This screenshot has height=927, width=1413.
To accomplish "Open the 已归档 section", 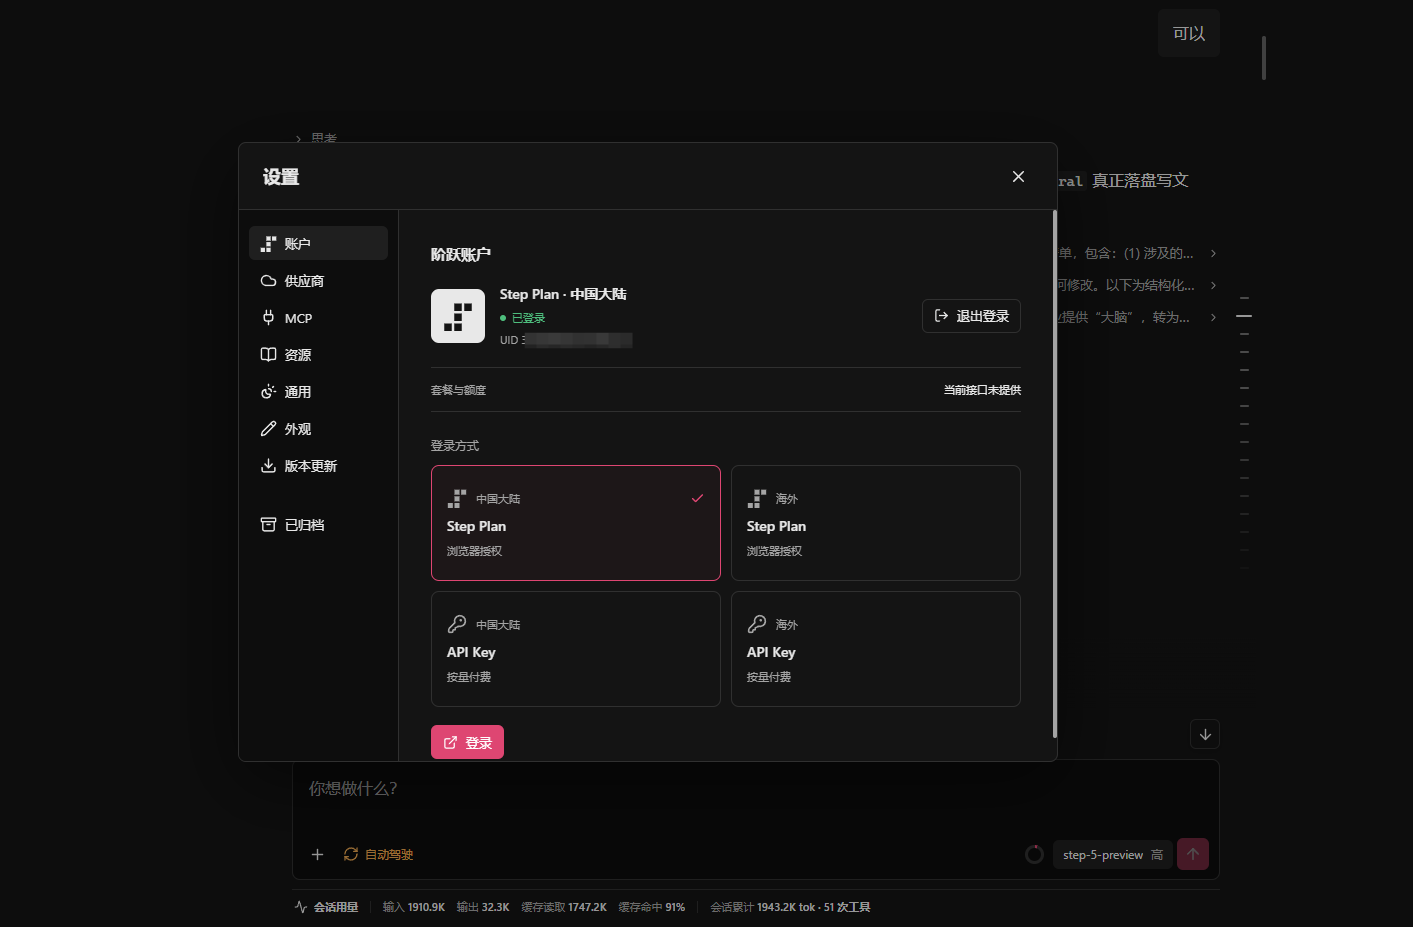I will click(318, 525).
